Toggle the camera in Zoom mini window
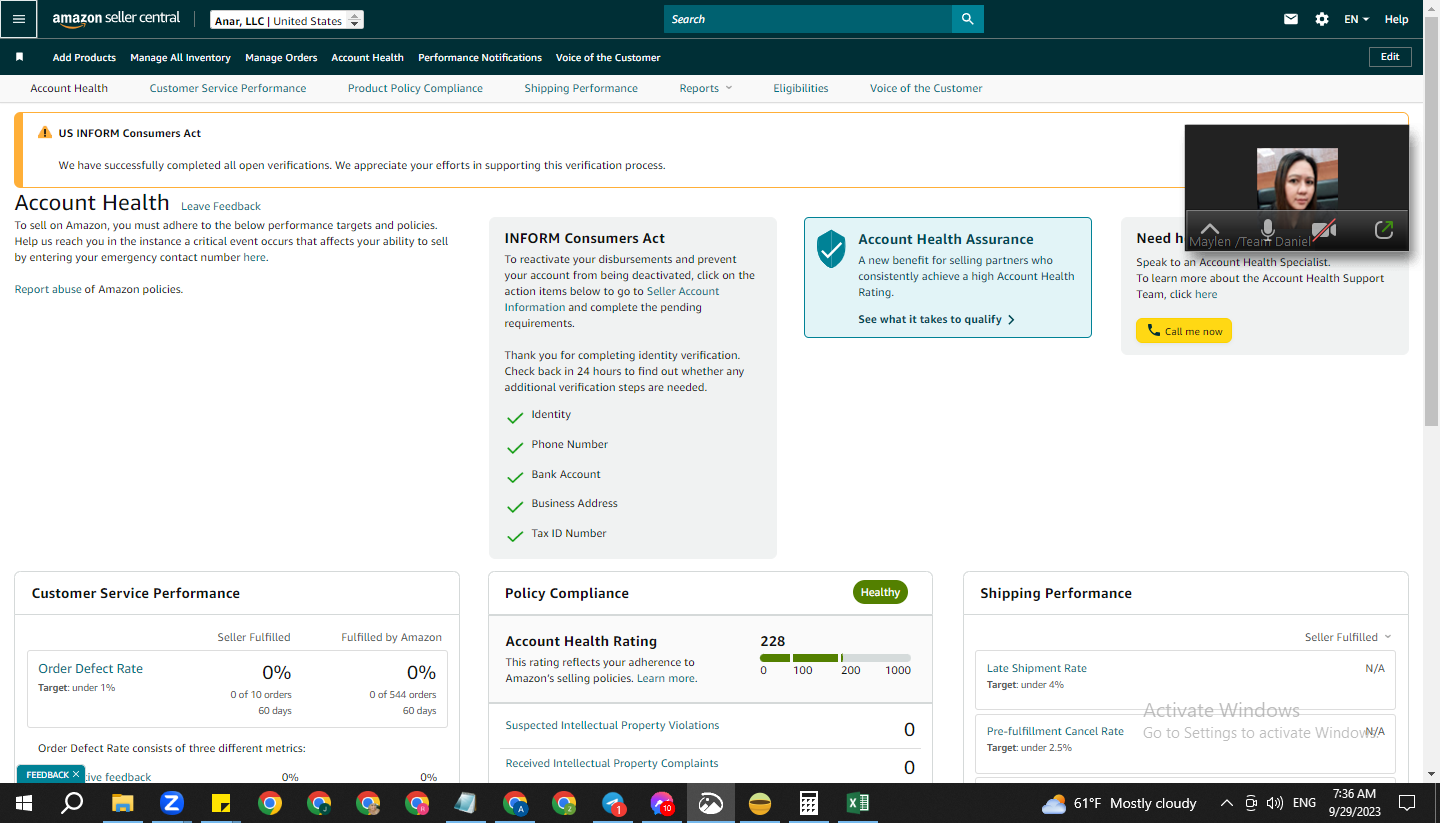 click(1324, 229)
